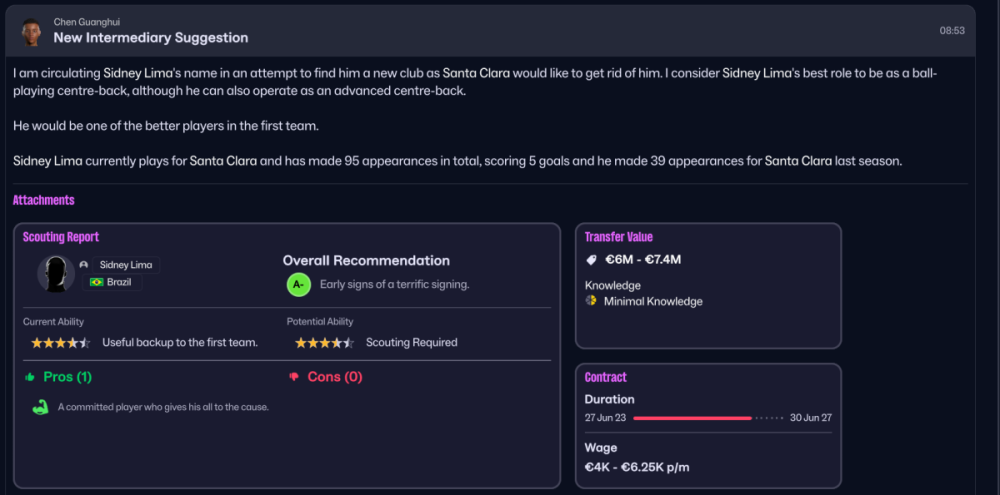This screenshot has height=495, width=1000.
Task: Select the Scouting Report panel heading
Action: coord(61,237)
